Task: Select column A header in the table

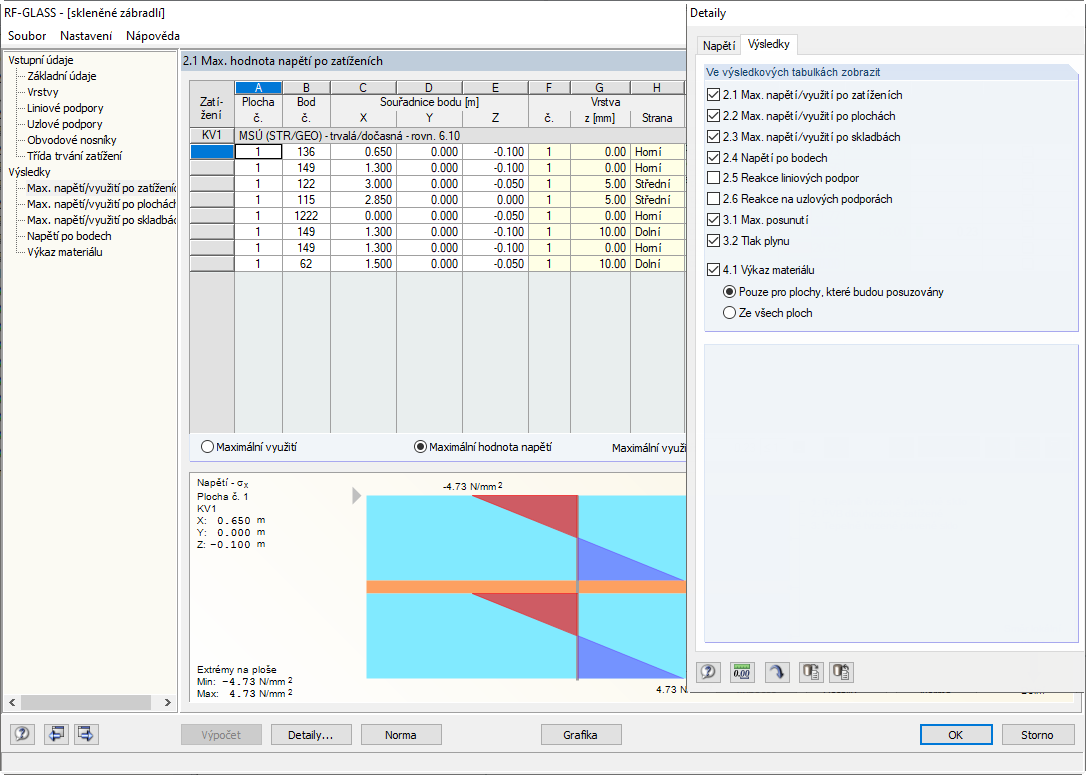Action: point(258,87)
